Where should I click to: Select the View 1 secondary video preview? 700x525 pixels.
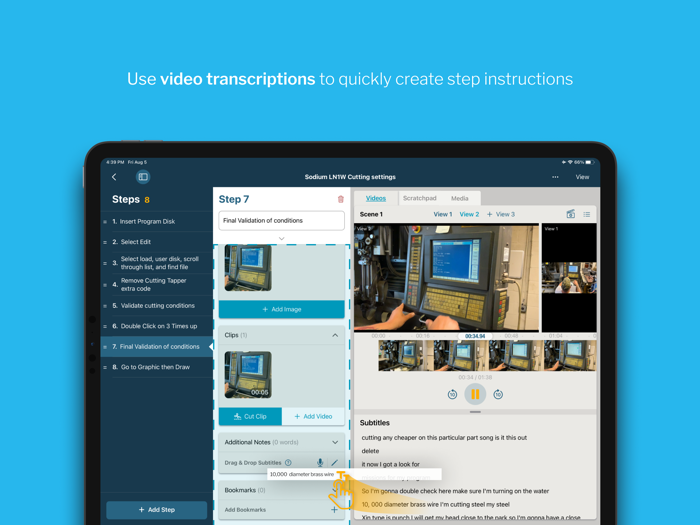pos(569,277)
